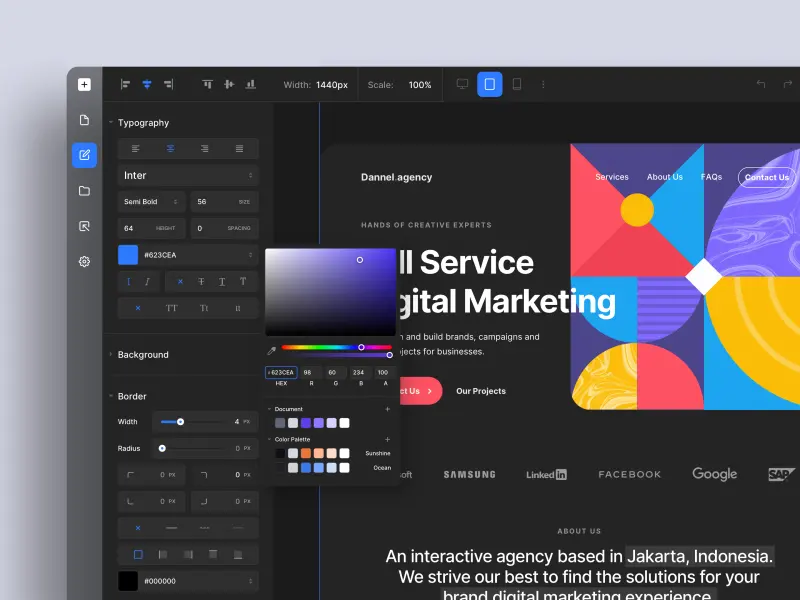The image size is (800, 600).
Task: Click the Our Projects link
Action: [x=481, y=391]
